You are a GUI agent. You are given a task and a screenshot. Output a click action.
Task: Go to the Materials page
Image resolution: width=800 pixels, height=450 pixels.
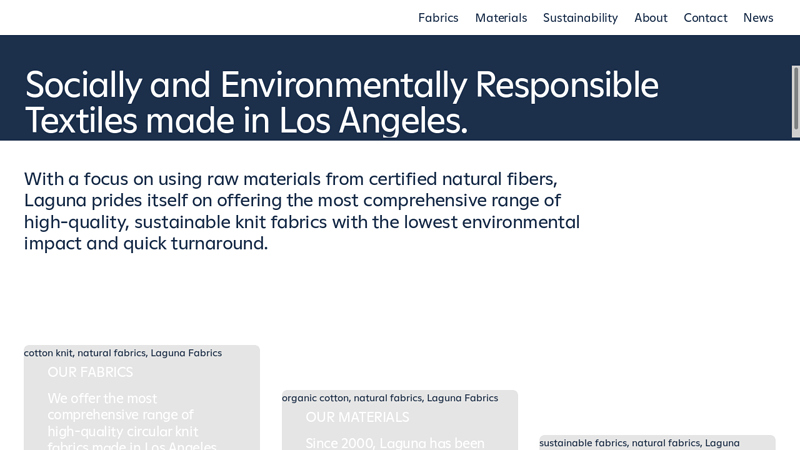click(501, 18)
